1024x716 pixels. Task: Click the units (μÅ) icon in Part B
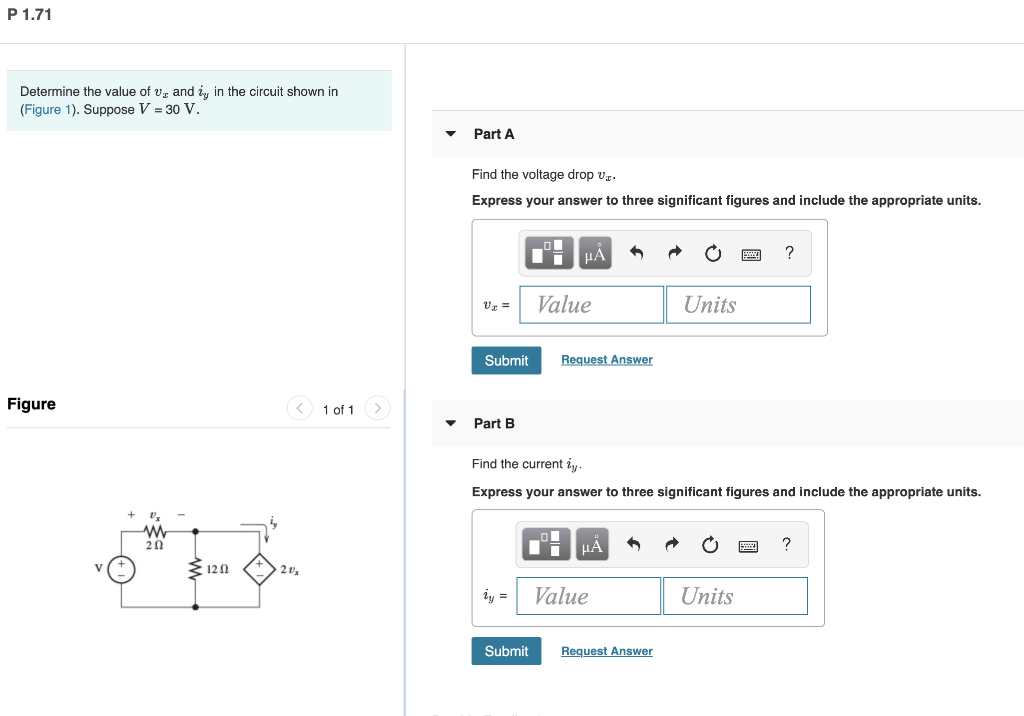[x=591, y=544]
